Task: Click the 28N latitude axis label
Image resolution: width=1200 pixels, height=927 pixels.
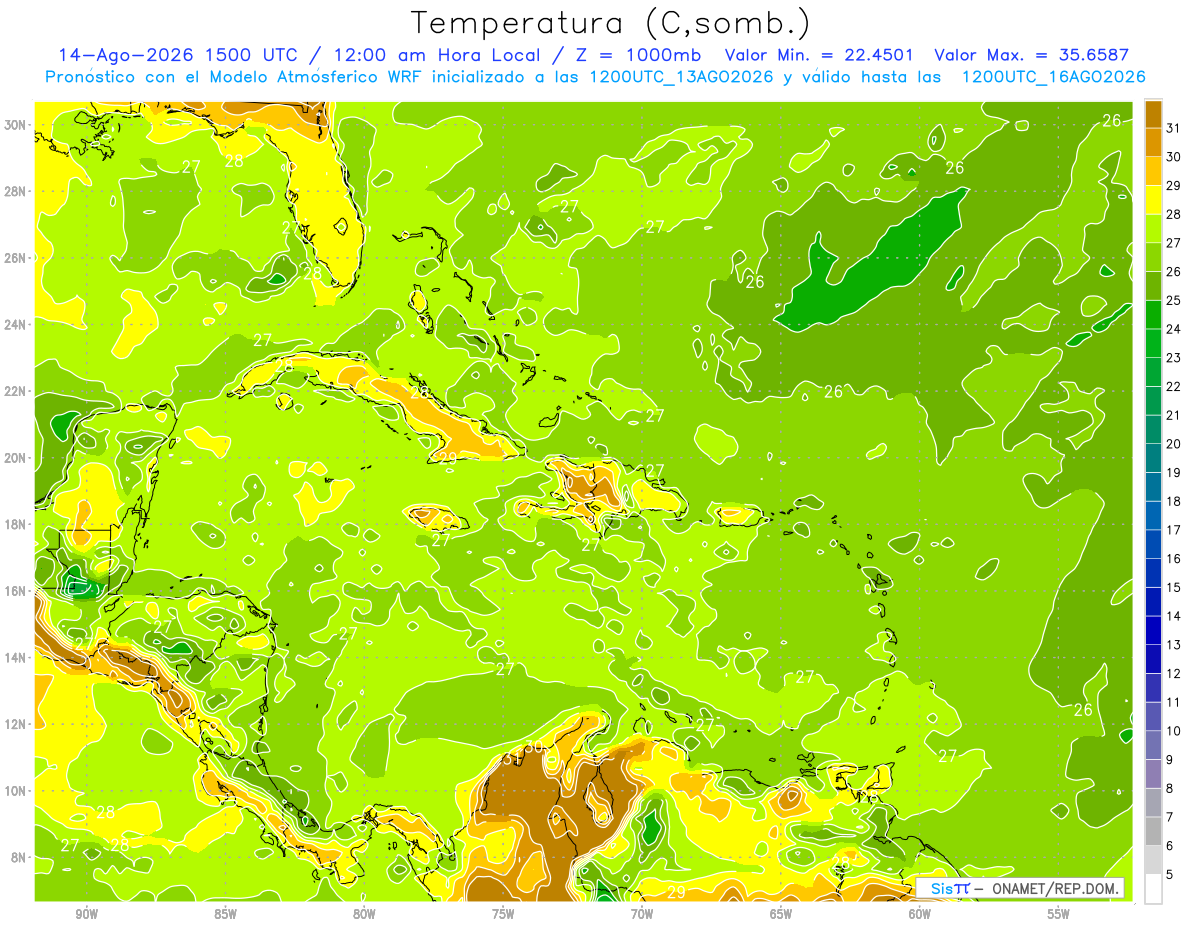Action: point(17,191)
